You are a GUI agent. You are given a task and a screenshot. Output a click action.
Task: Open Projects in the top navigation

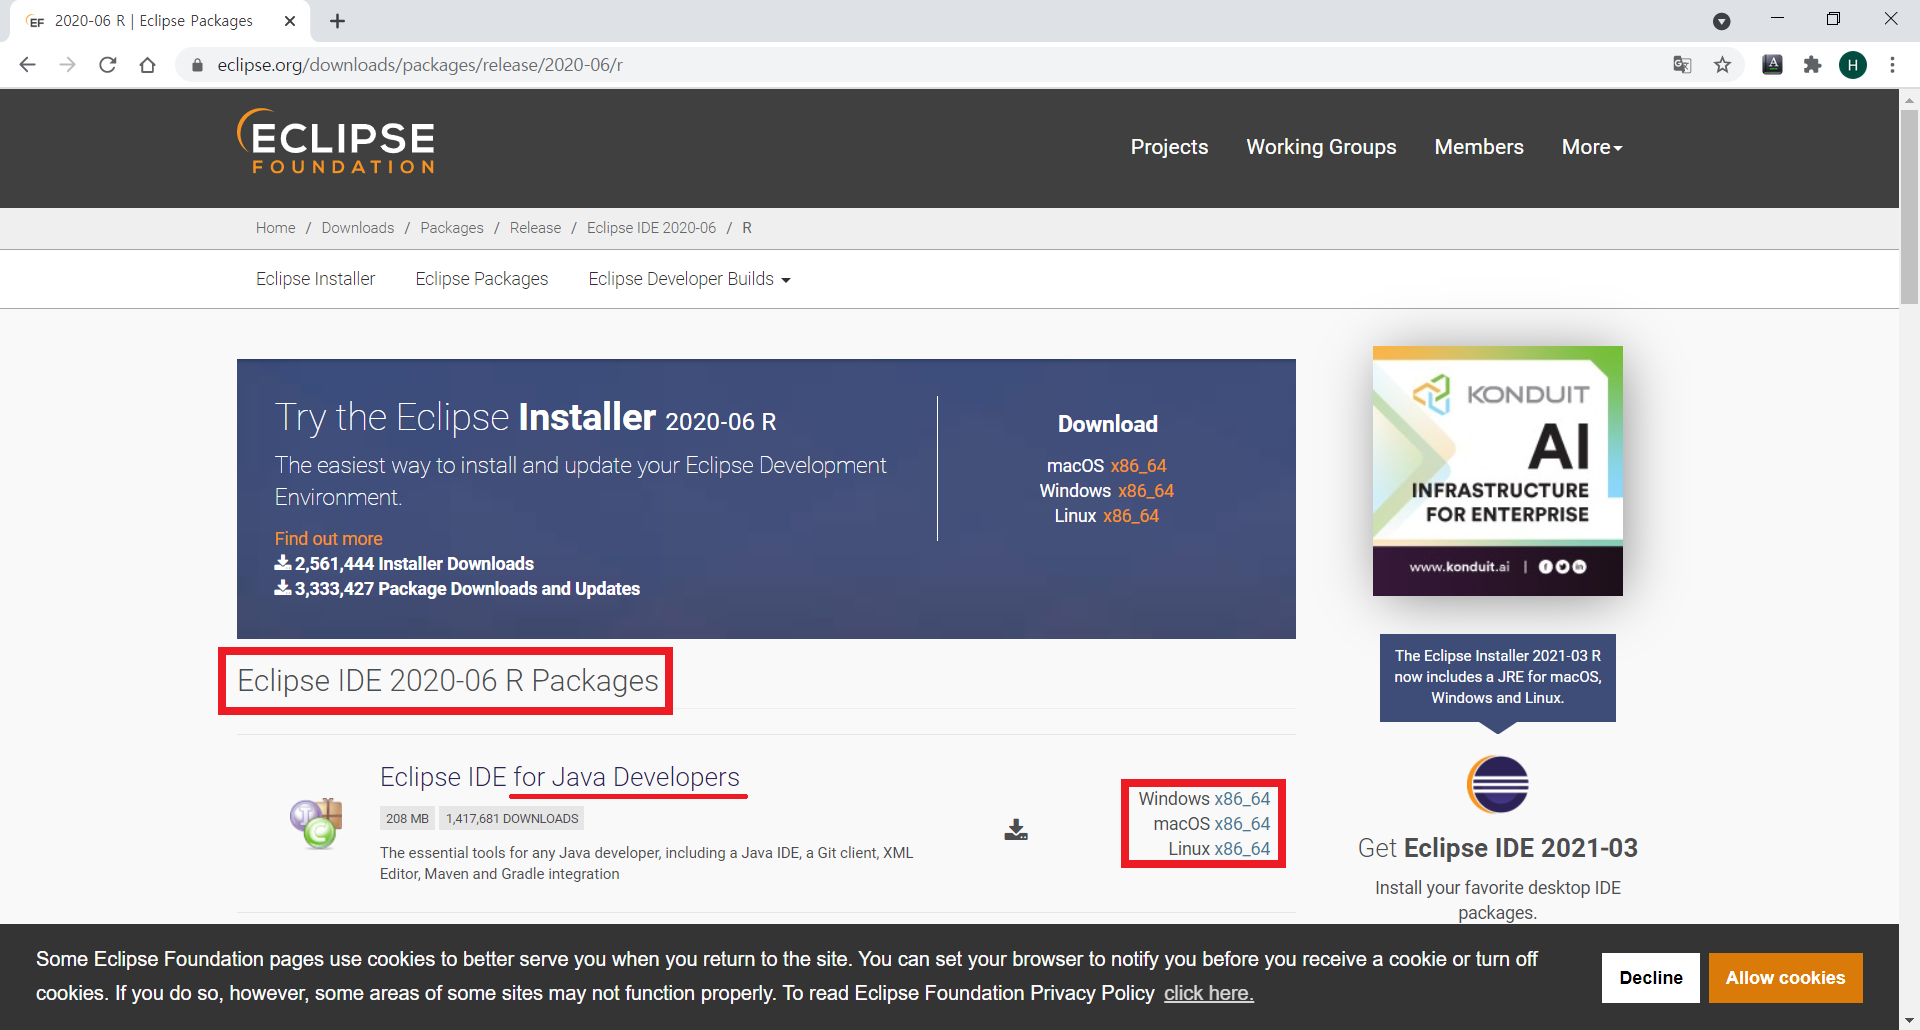click(x=1169, y=147)
